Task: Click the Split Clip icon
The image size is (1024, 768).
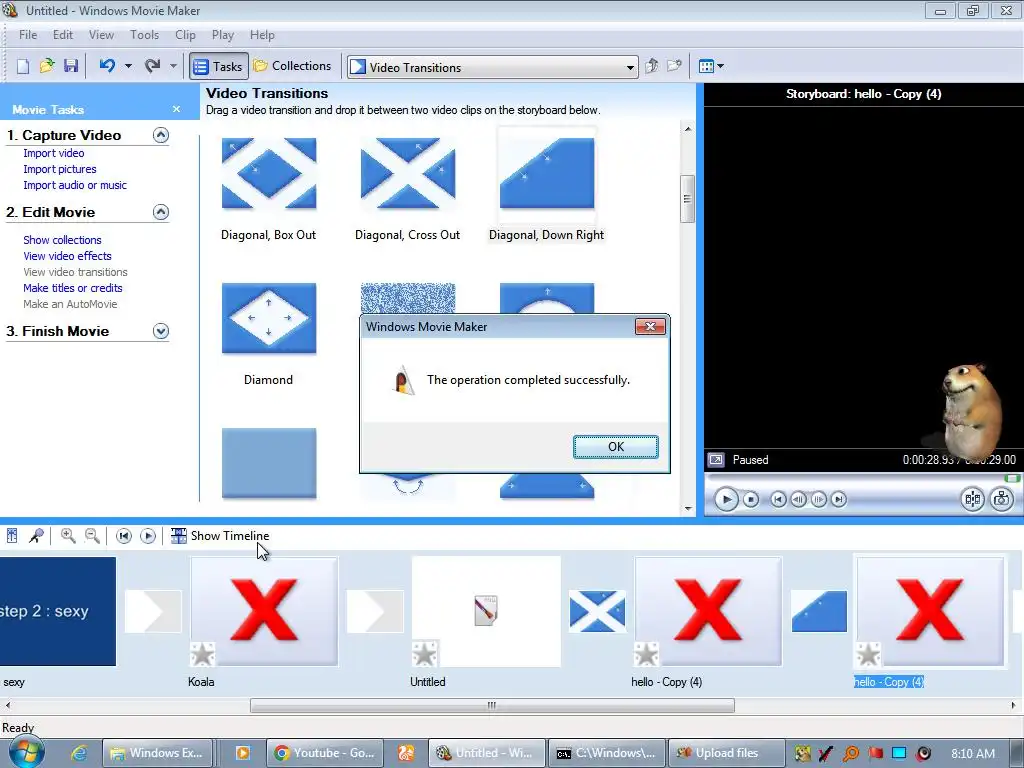Action: coord(972,500)
